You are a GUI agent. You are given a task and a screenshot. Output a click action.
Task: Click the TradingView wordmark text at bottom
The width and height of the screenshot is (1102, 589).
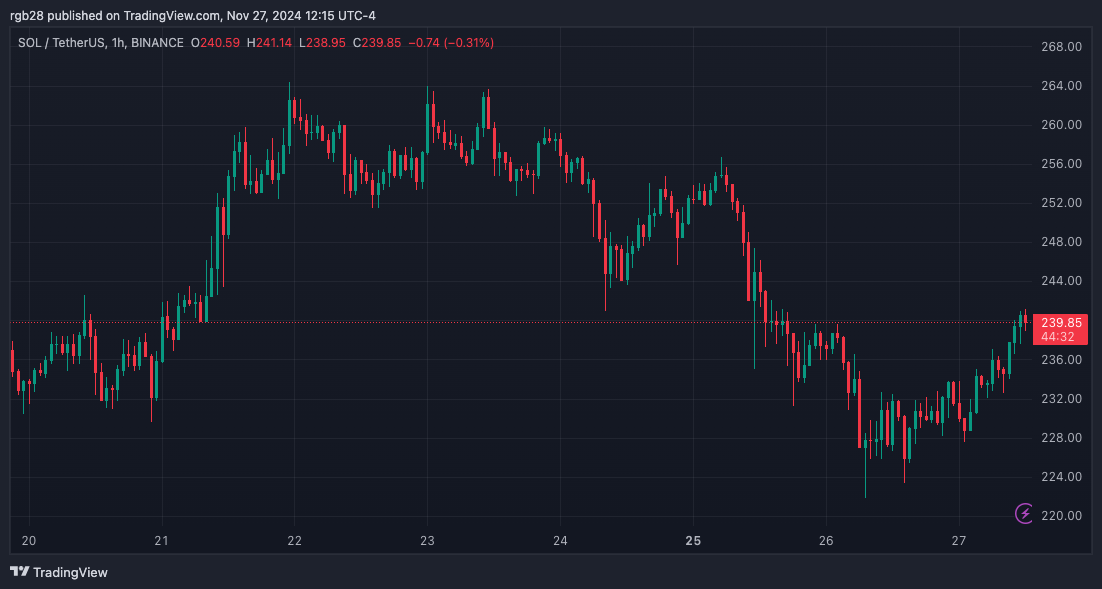click(x=70, y=573)
